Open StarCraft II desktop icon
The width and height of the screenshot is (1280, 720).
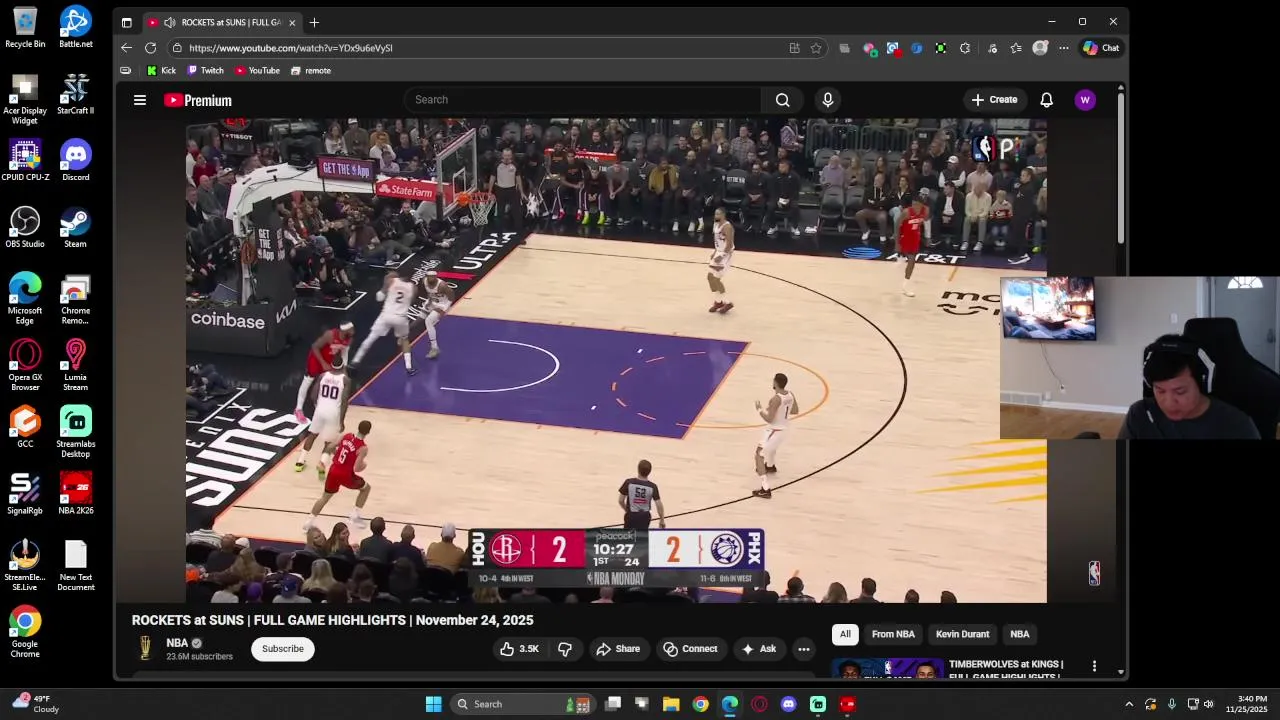click(x=75, y=94)
